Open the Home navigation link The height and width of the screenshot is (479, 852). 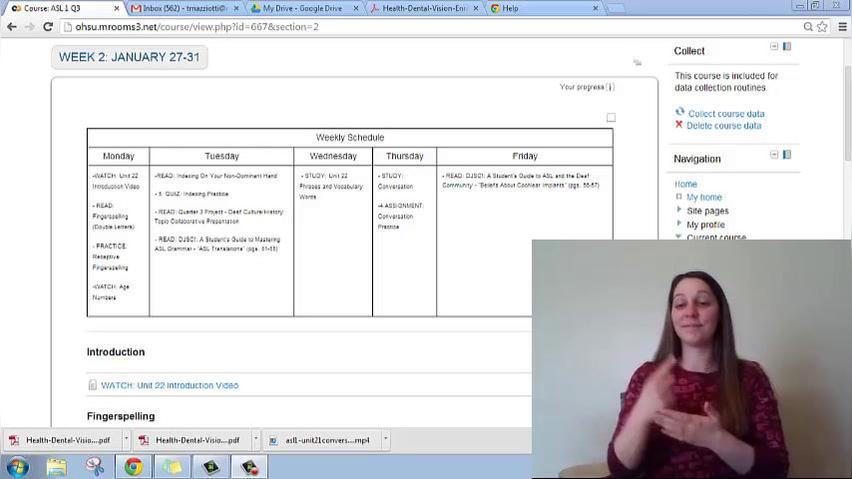click(x=686, y=184)
